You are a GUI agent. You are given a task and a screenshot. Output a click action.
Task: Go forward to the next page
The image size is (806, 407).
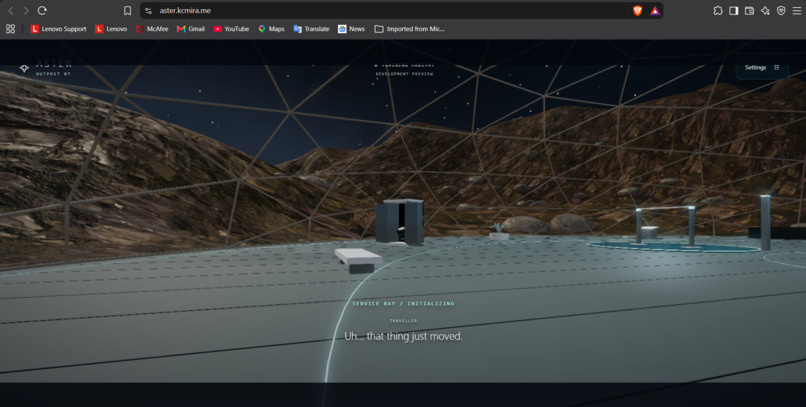point(26,11)
